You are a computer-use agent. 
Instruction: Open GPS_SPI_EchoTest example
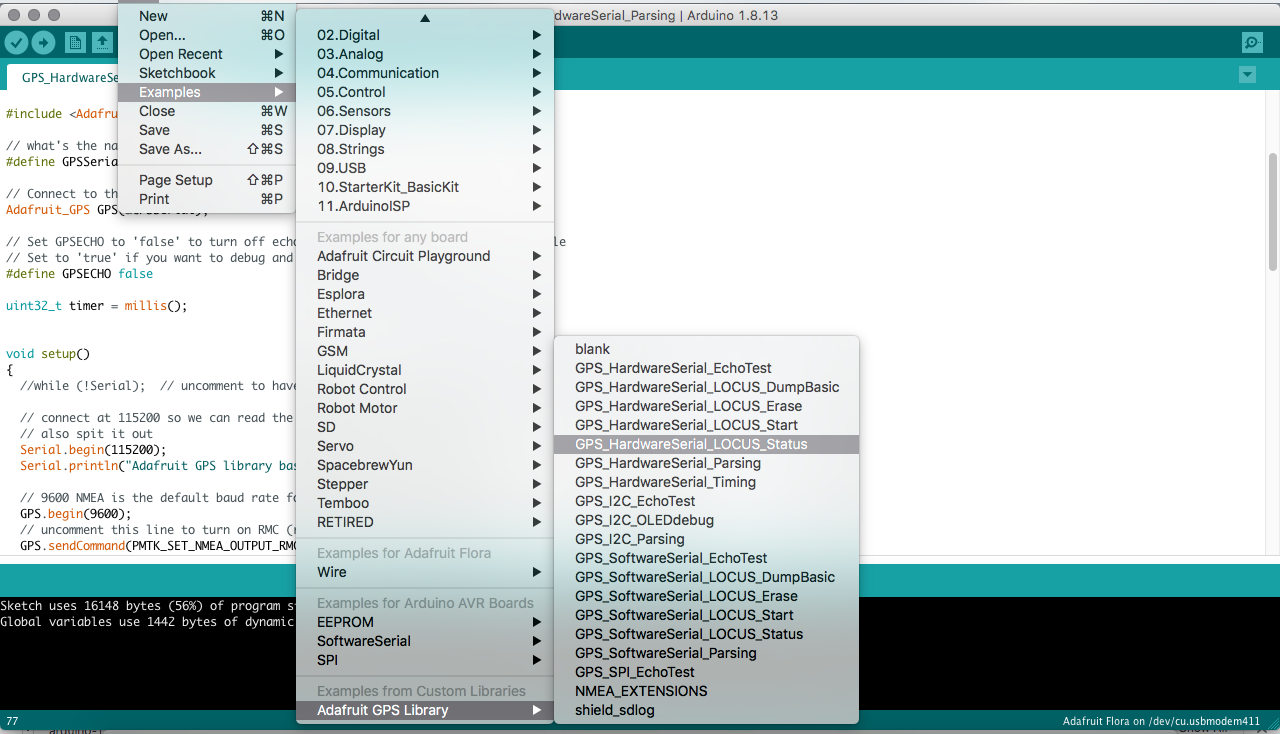point(706,672)
